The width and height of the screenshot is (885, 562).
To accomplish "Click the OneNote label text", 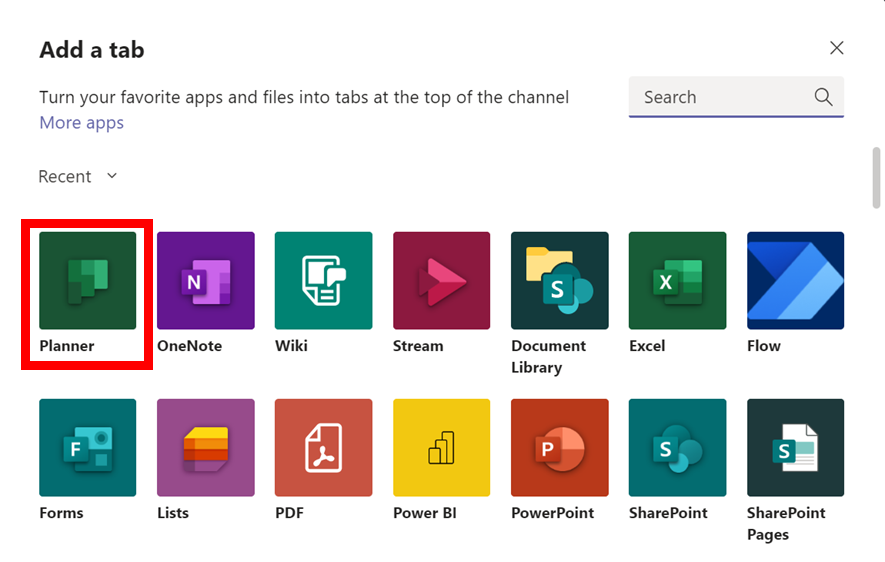I will (x=190, y=346).
